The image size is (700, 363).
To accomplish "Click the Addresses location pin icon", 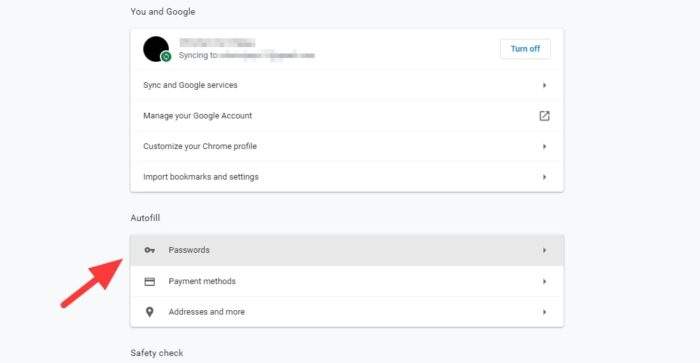I will click(x=150, y=312).
